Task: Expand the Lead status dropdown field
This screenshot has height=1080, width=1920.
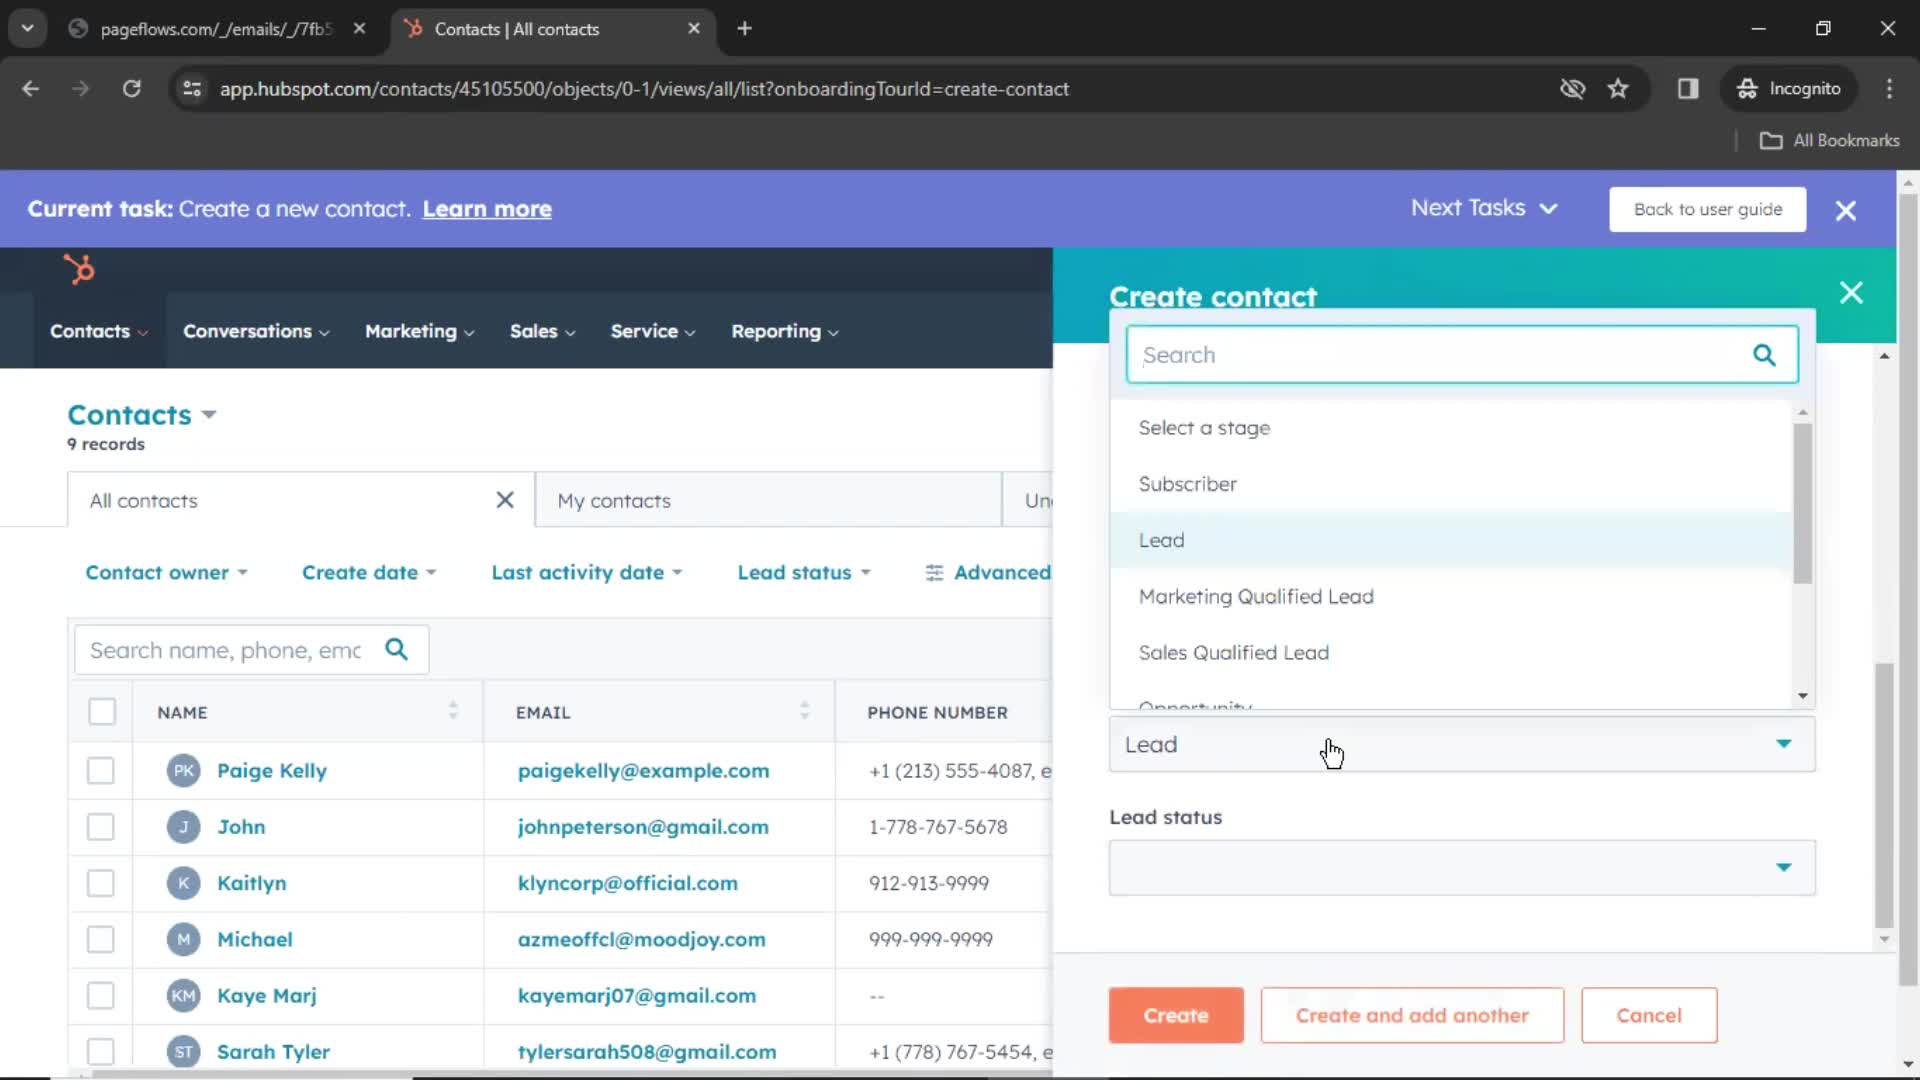Action: 1460,866
